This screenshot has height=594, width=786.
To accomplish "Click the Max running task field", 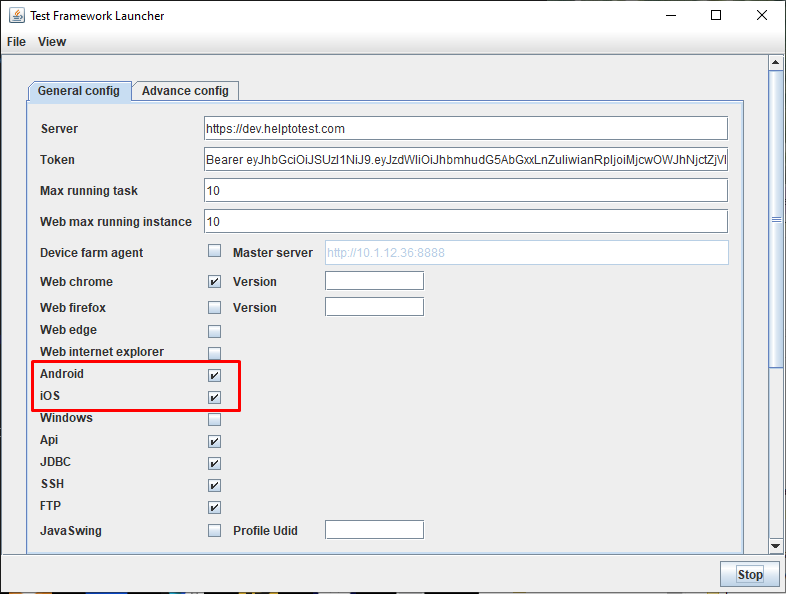I will (466, 190).
